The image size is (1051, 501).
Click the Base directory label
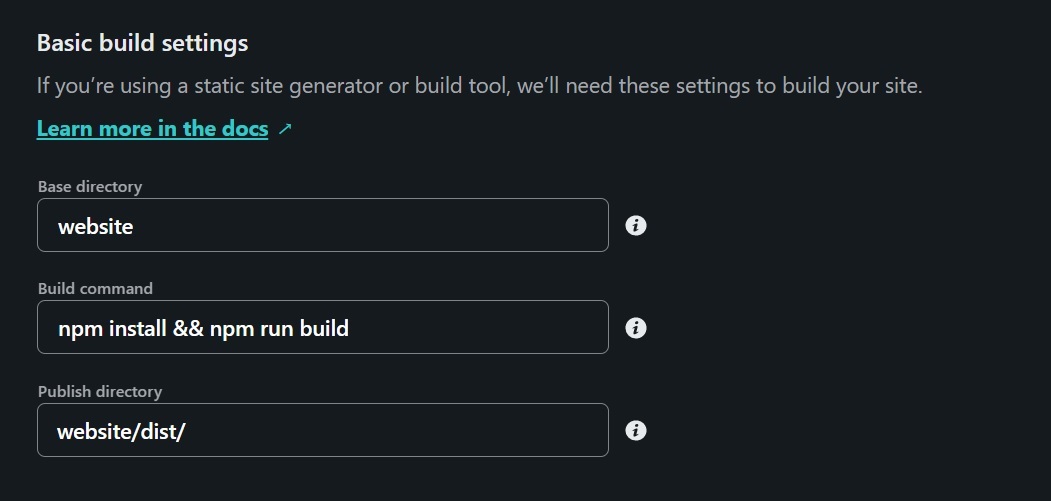(x=90, y=186)
